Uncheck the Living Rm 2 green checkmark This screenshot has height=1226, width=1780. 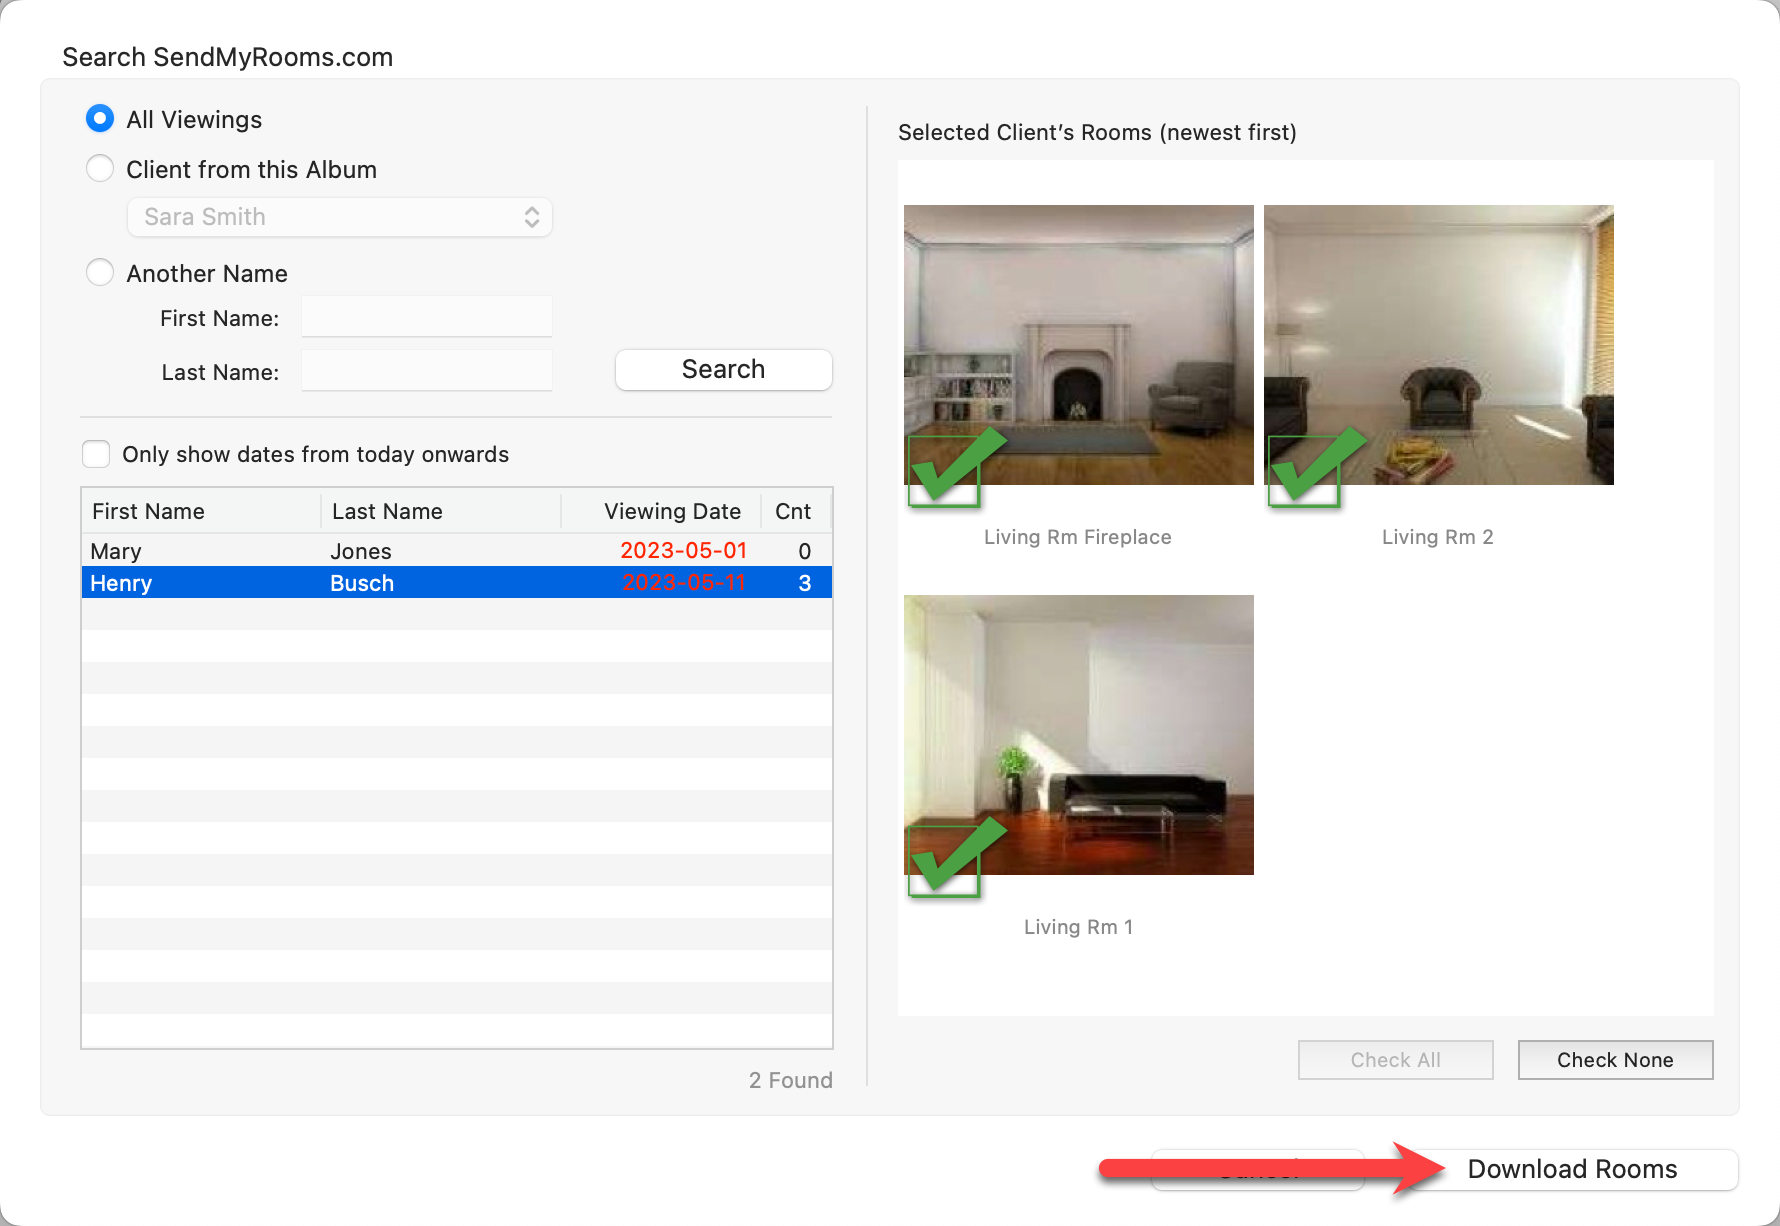coord(1304,470)
